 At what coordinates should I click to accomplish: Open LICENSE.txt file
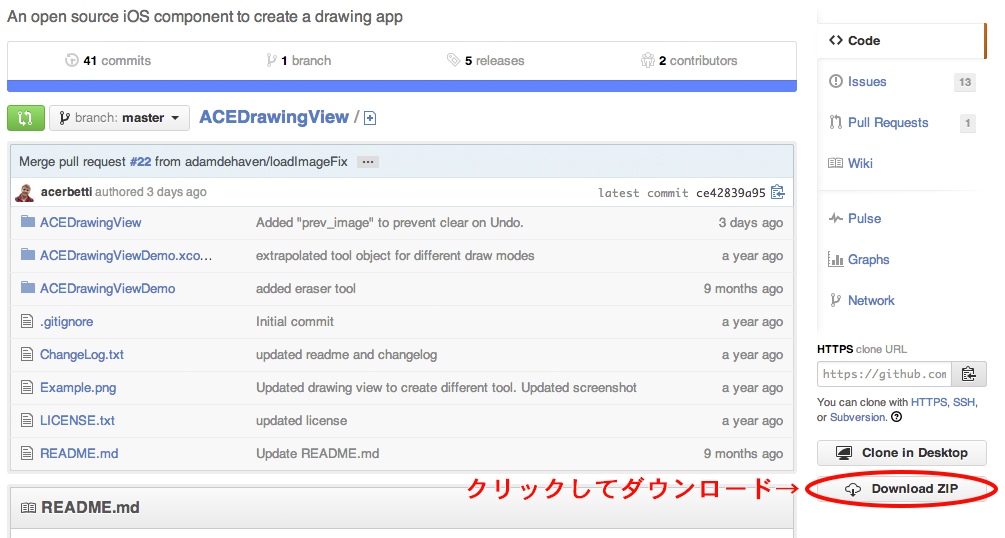click(77, 421)
